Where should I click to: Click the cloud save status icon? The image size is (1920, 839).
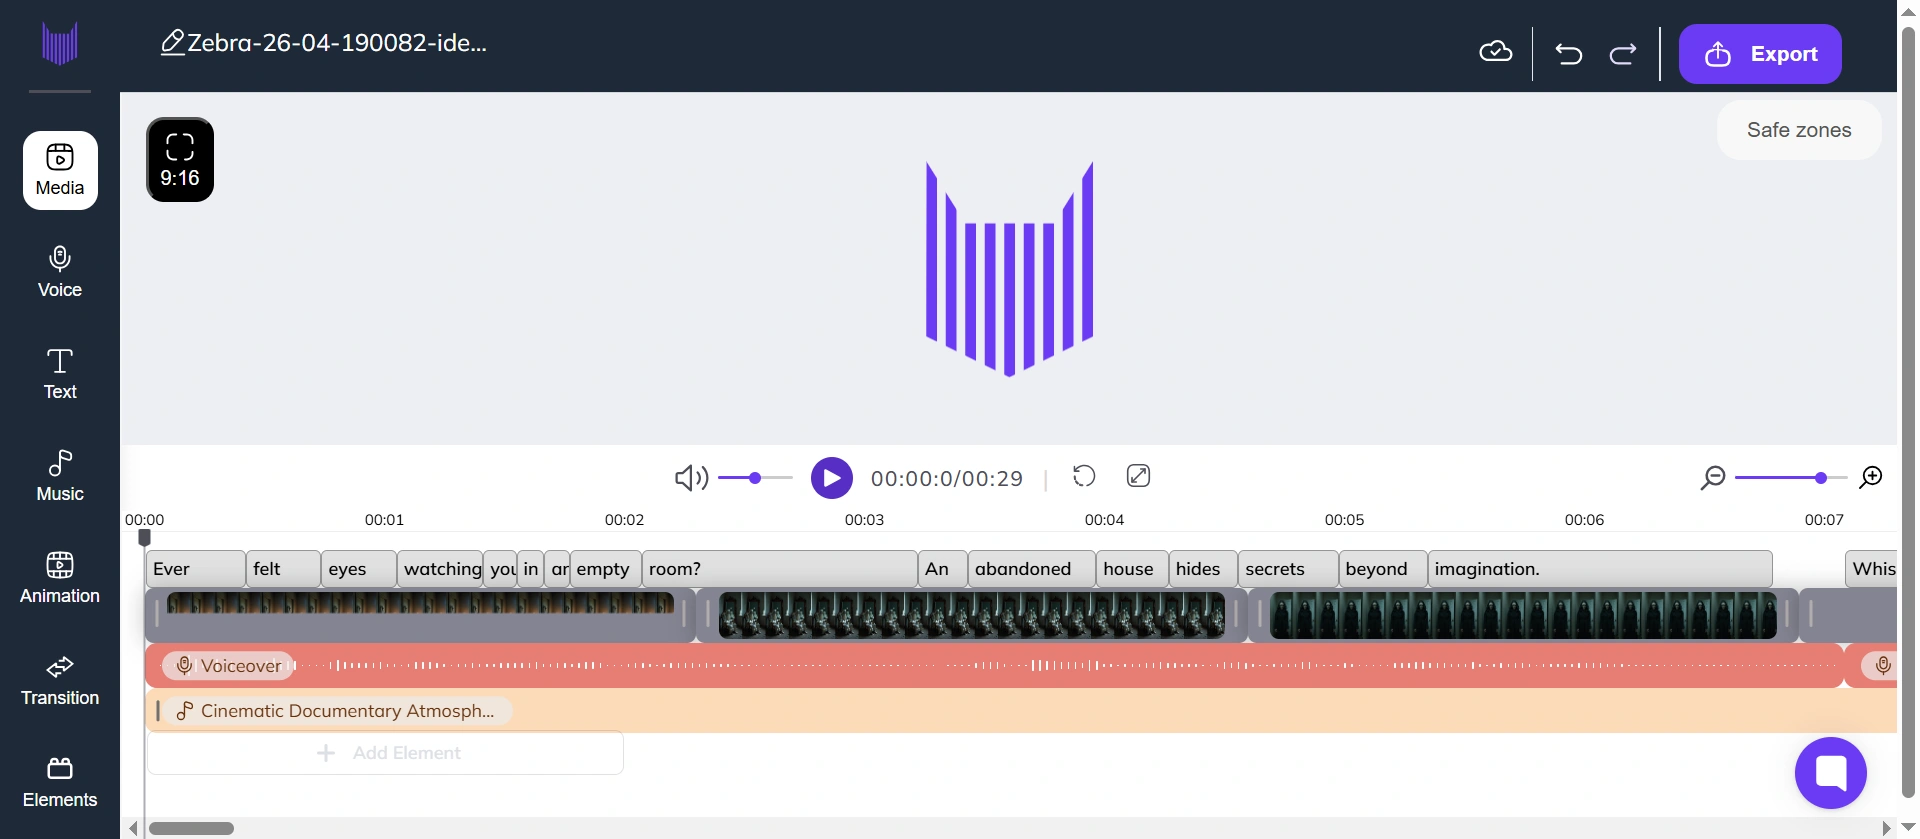coord(1496,52)
